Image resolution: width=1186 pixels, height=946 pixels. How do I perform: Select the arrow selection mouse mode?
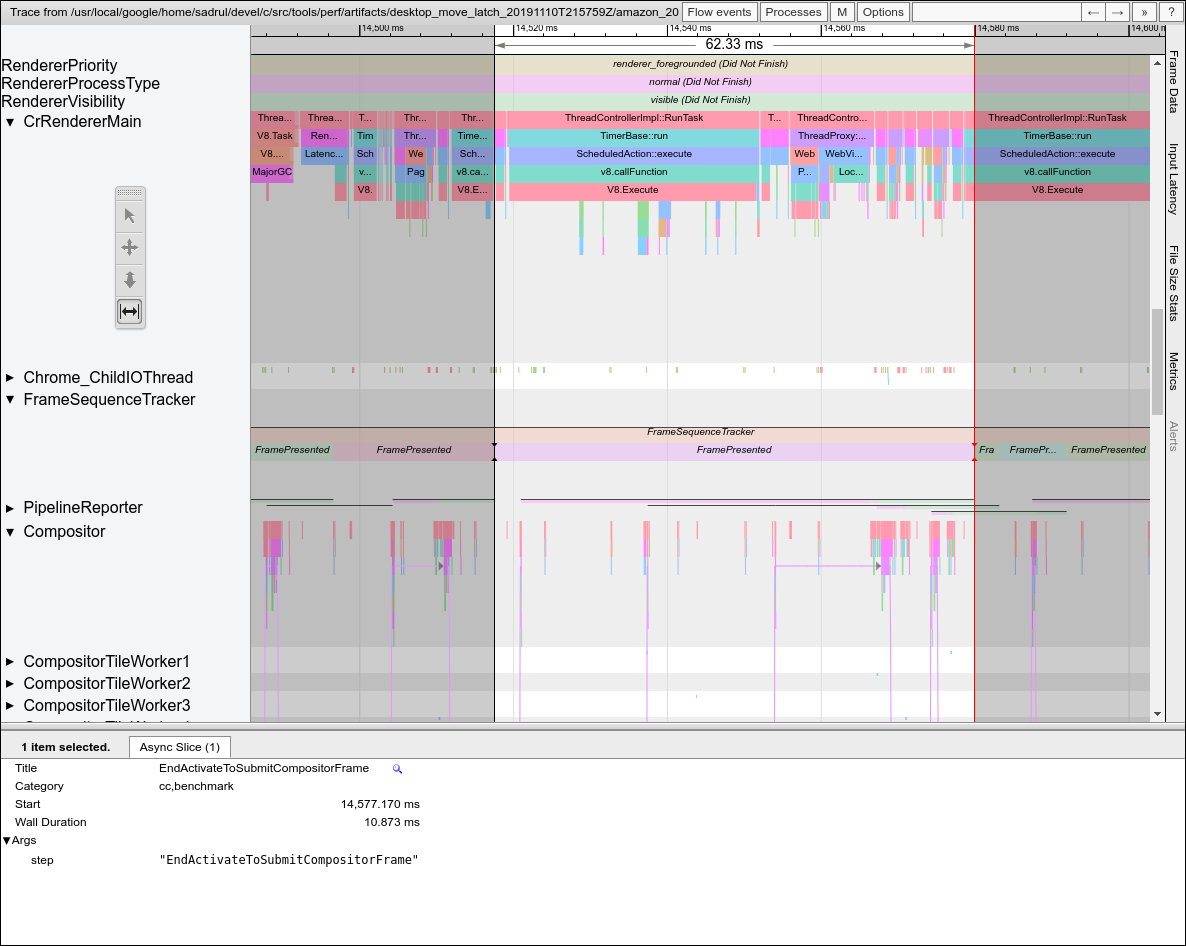[130, 215]
